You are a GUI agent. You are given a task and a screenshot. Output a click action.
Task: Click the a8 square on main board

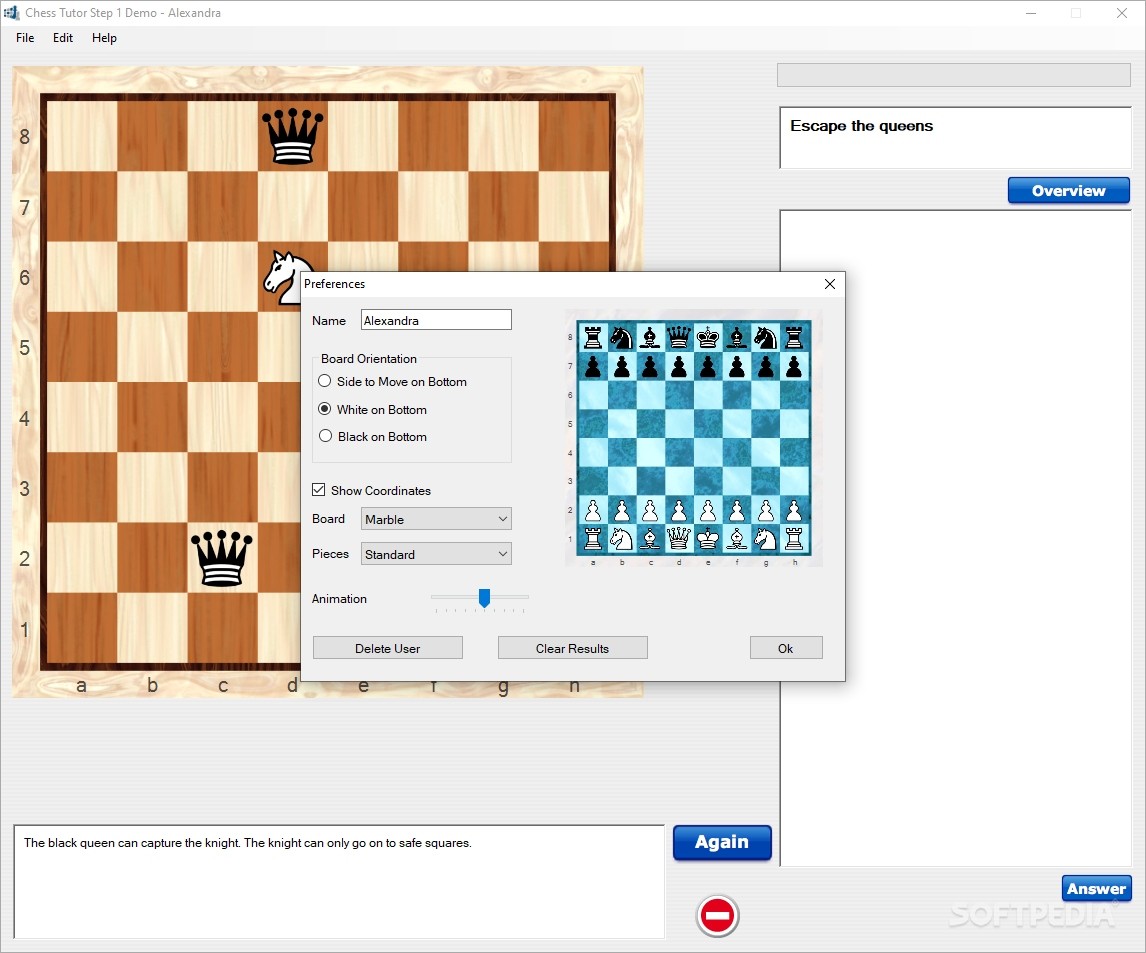click(x=82, y=136)
